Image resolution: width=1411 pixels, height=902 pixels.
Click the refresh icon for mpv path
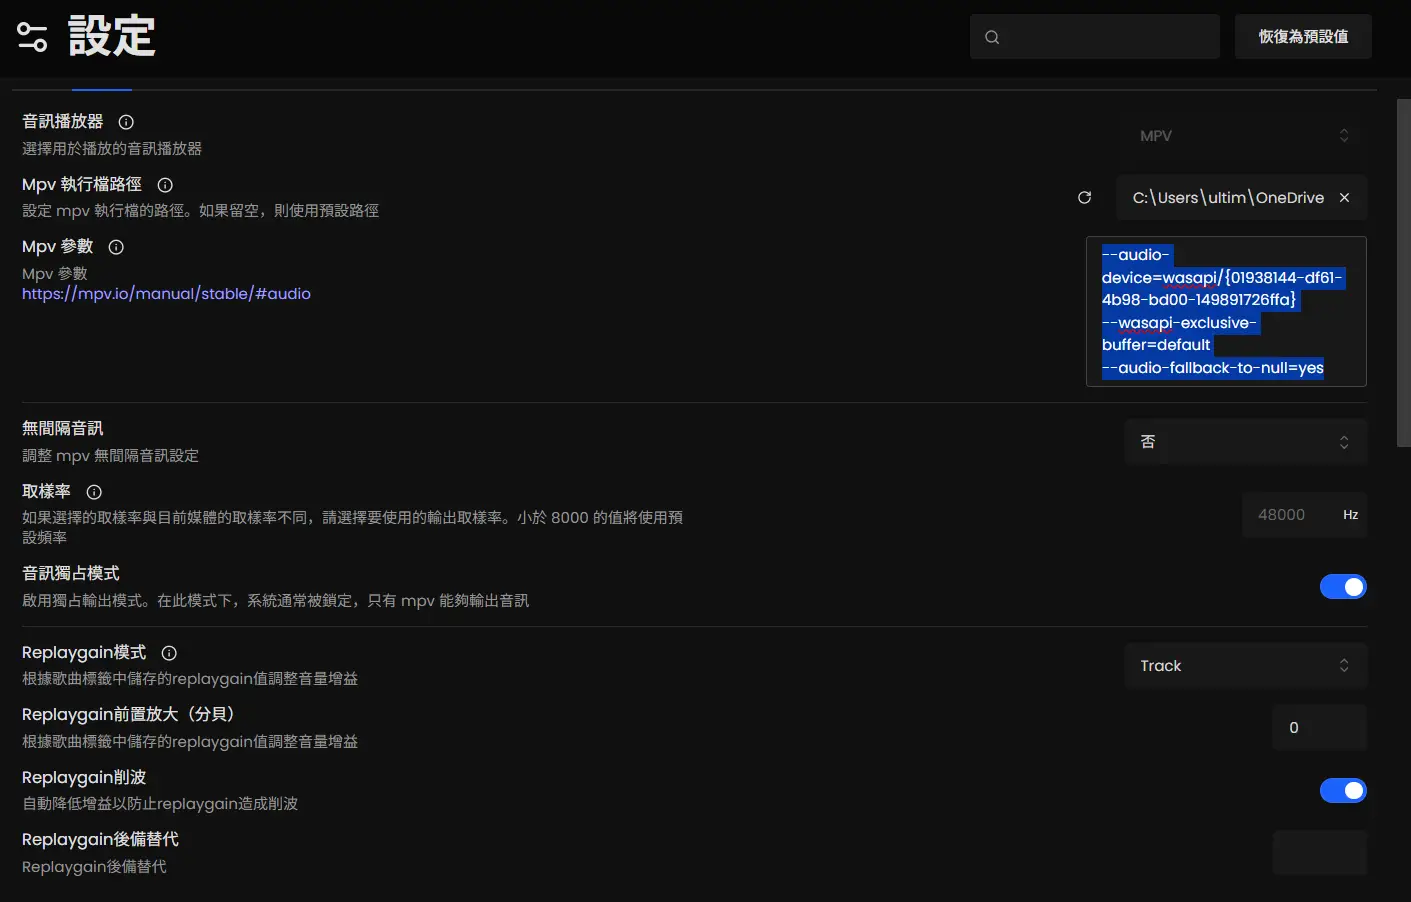click(1084, 198)
